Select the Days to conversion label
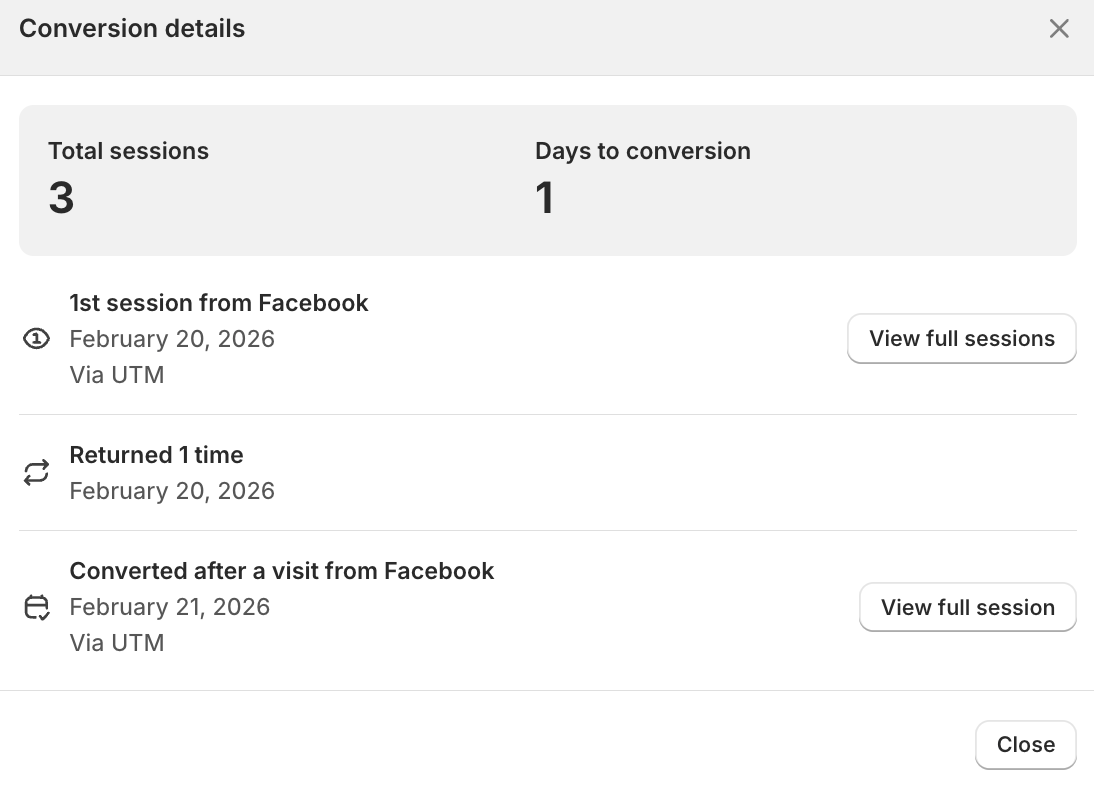The height and width of the screenshot is (786, 1094). tap(642, 151)
